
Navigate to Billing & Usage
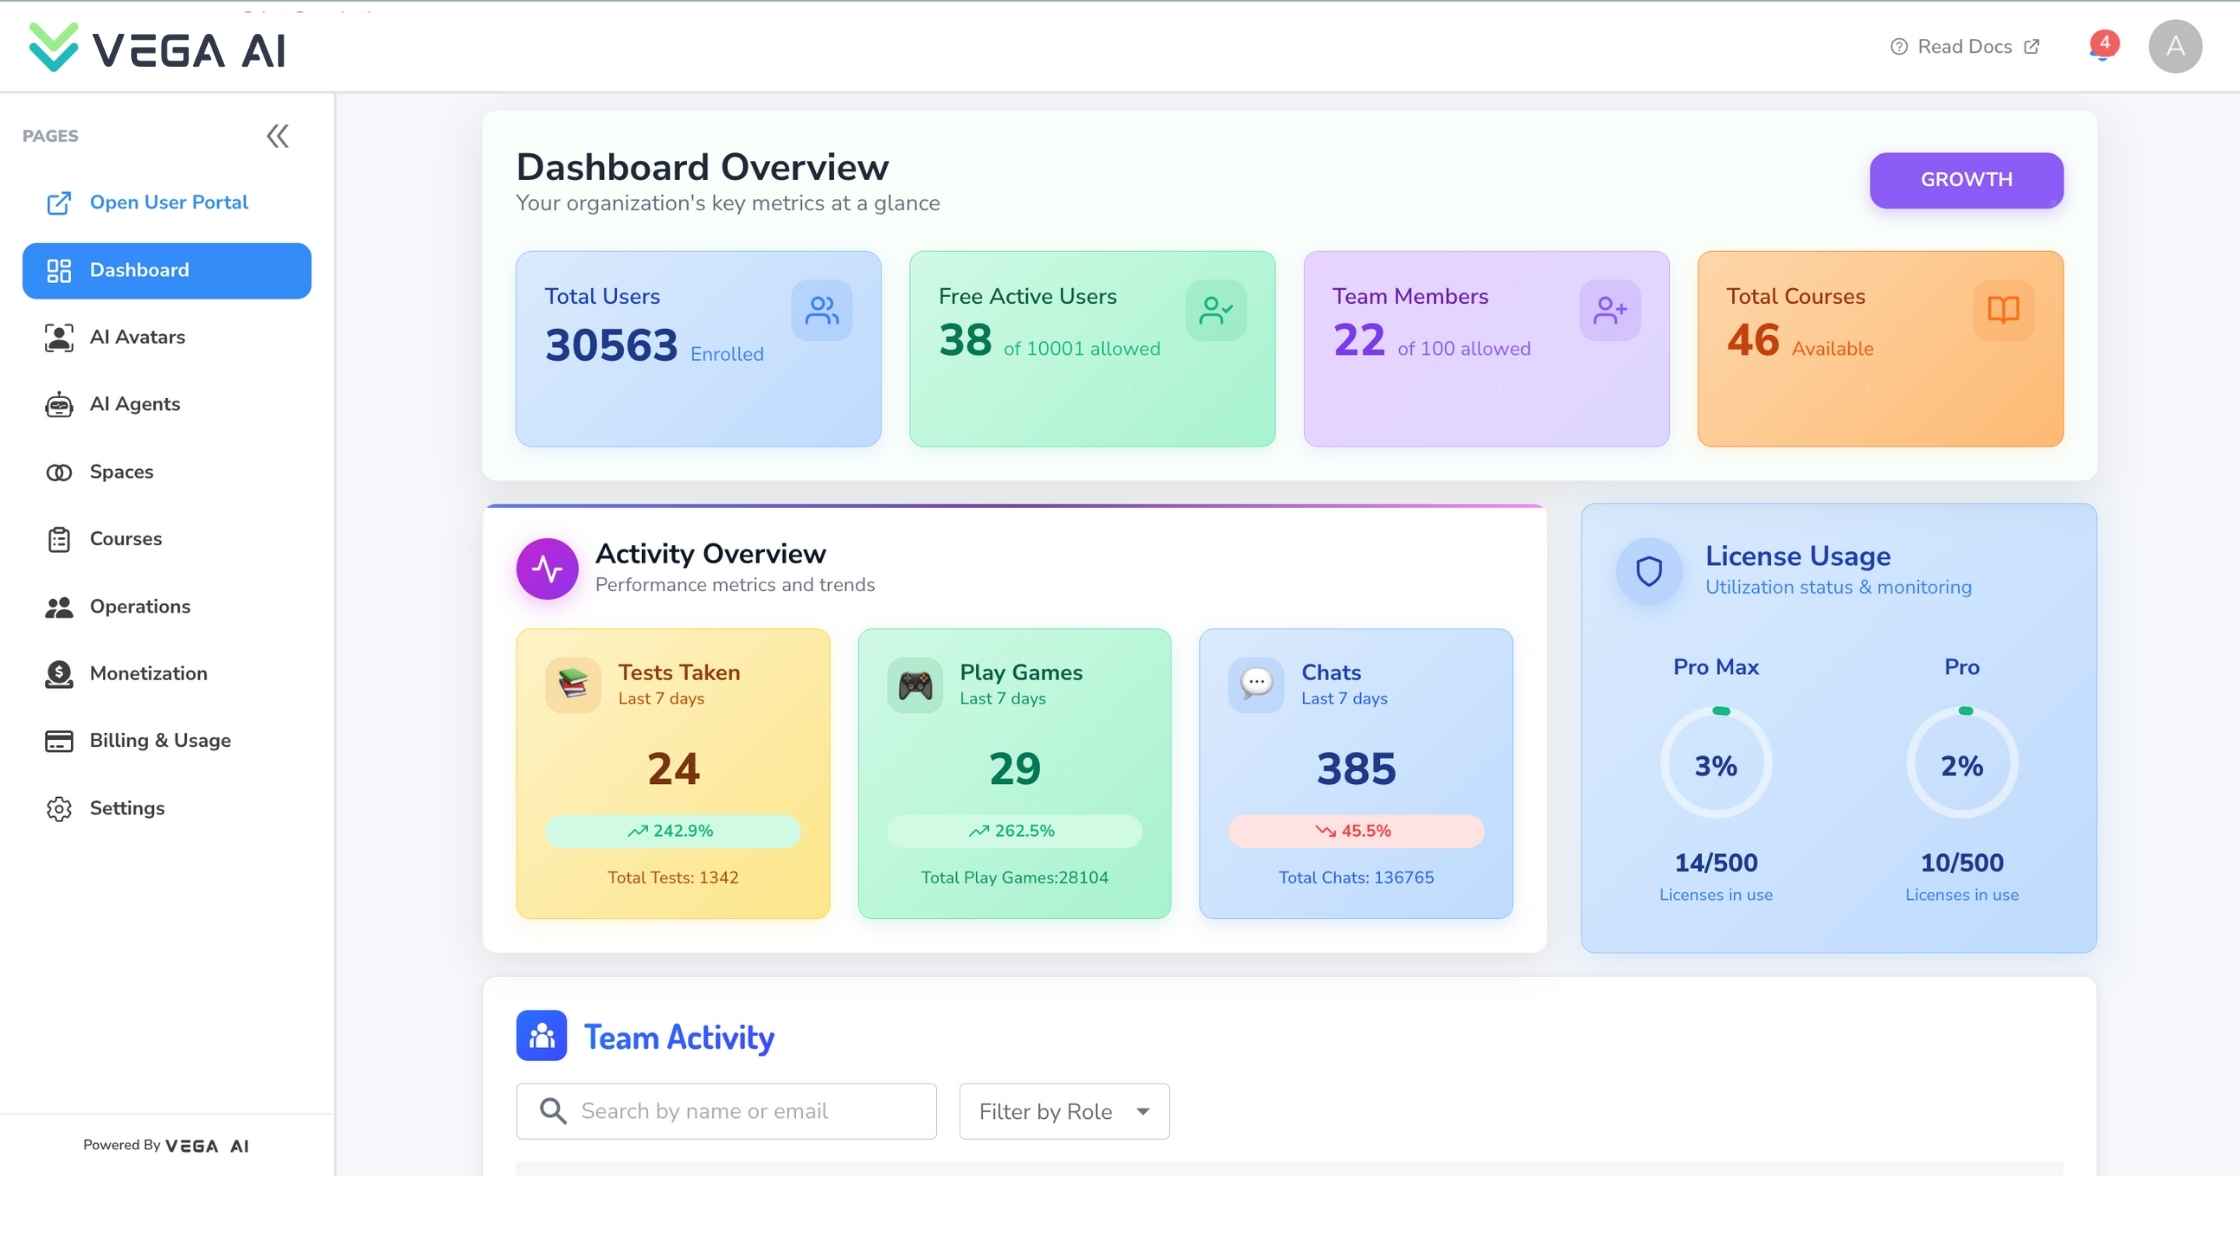(160, 740)
